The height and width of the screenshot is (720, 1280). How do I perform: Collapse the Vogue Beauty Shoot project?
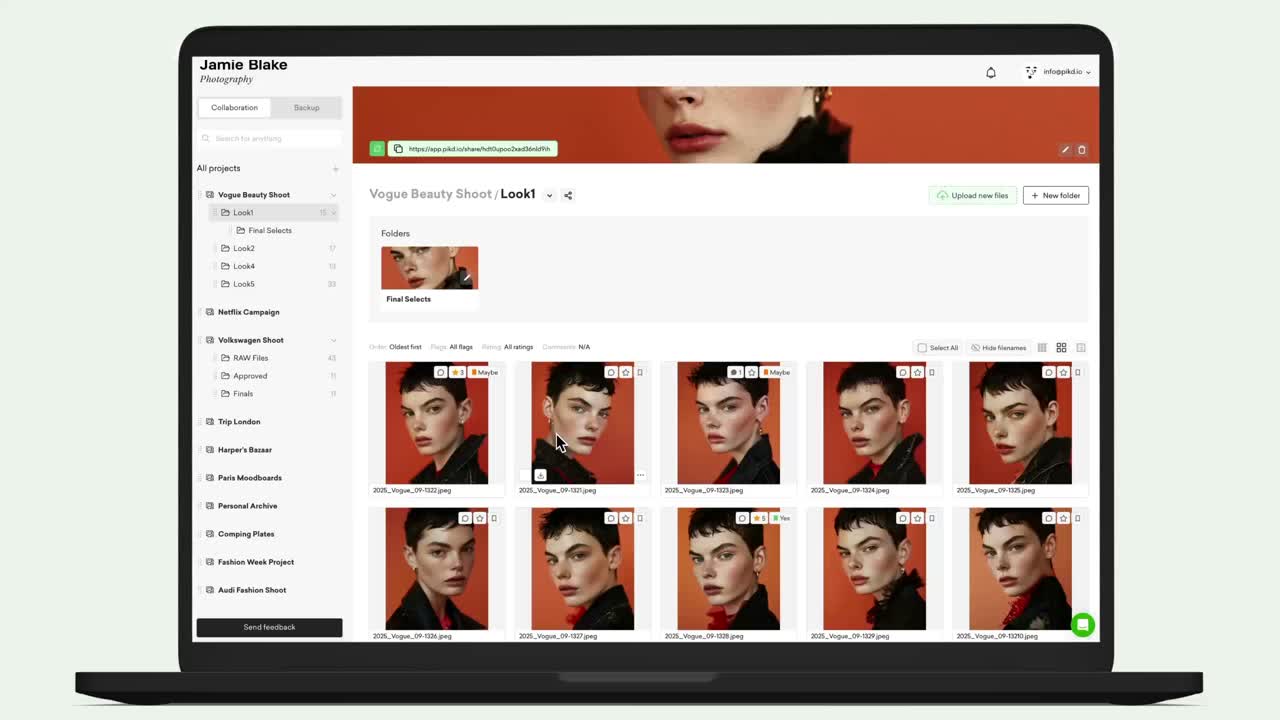pos(333,195)
